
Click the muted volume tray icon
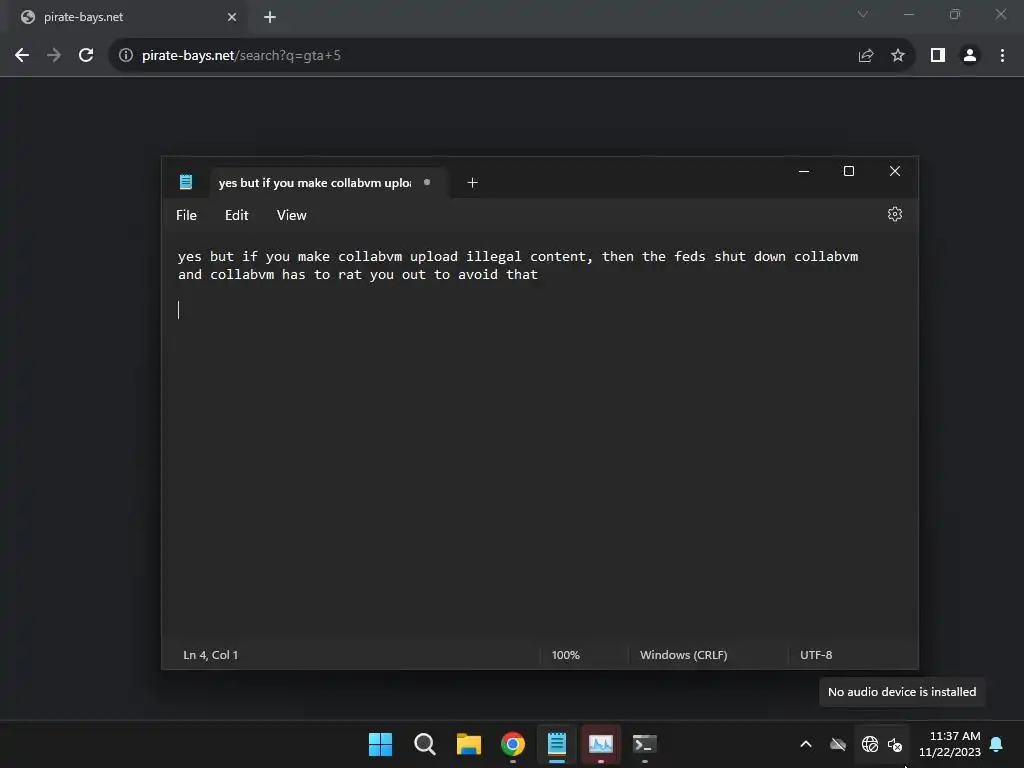(895, 744)
